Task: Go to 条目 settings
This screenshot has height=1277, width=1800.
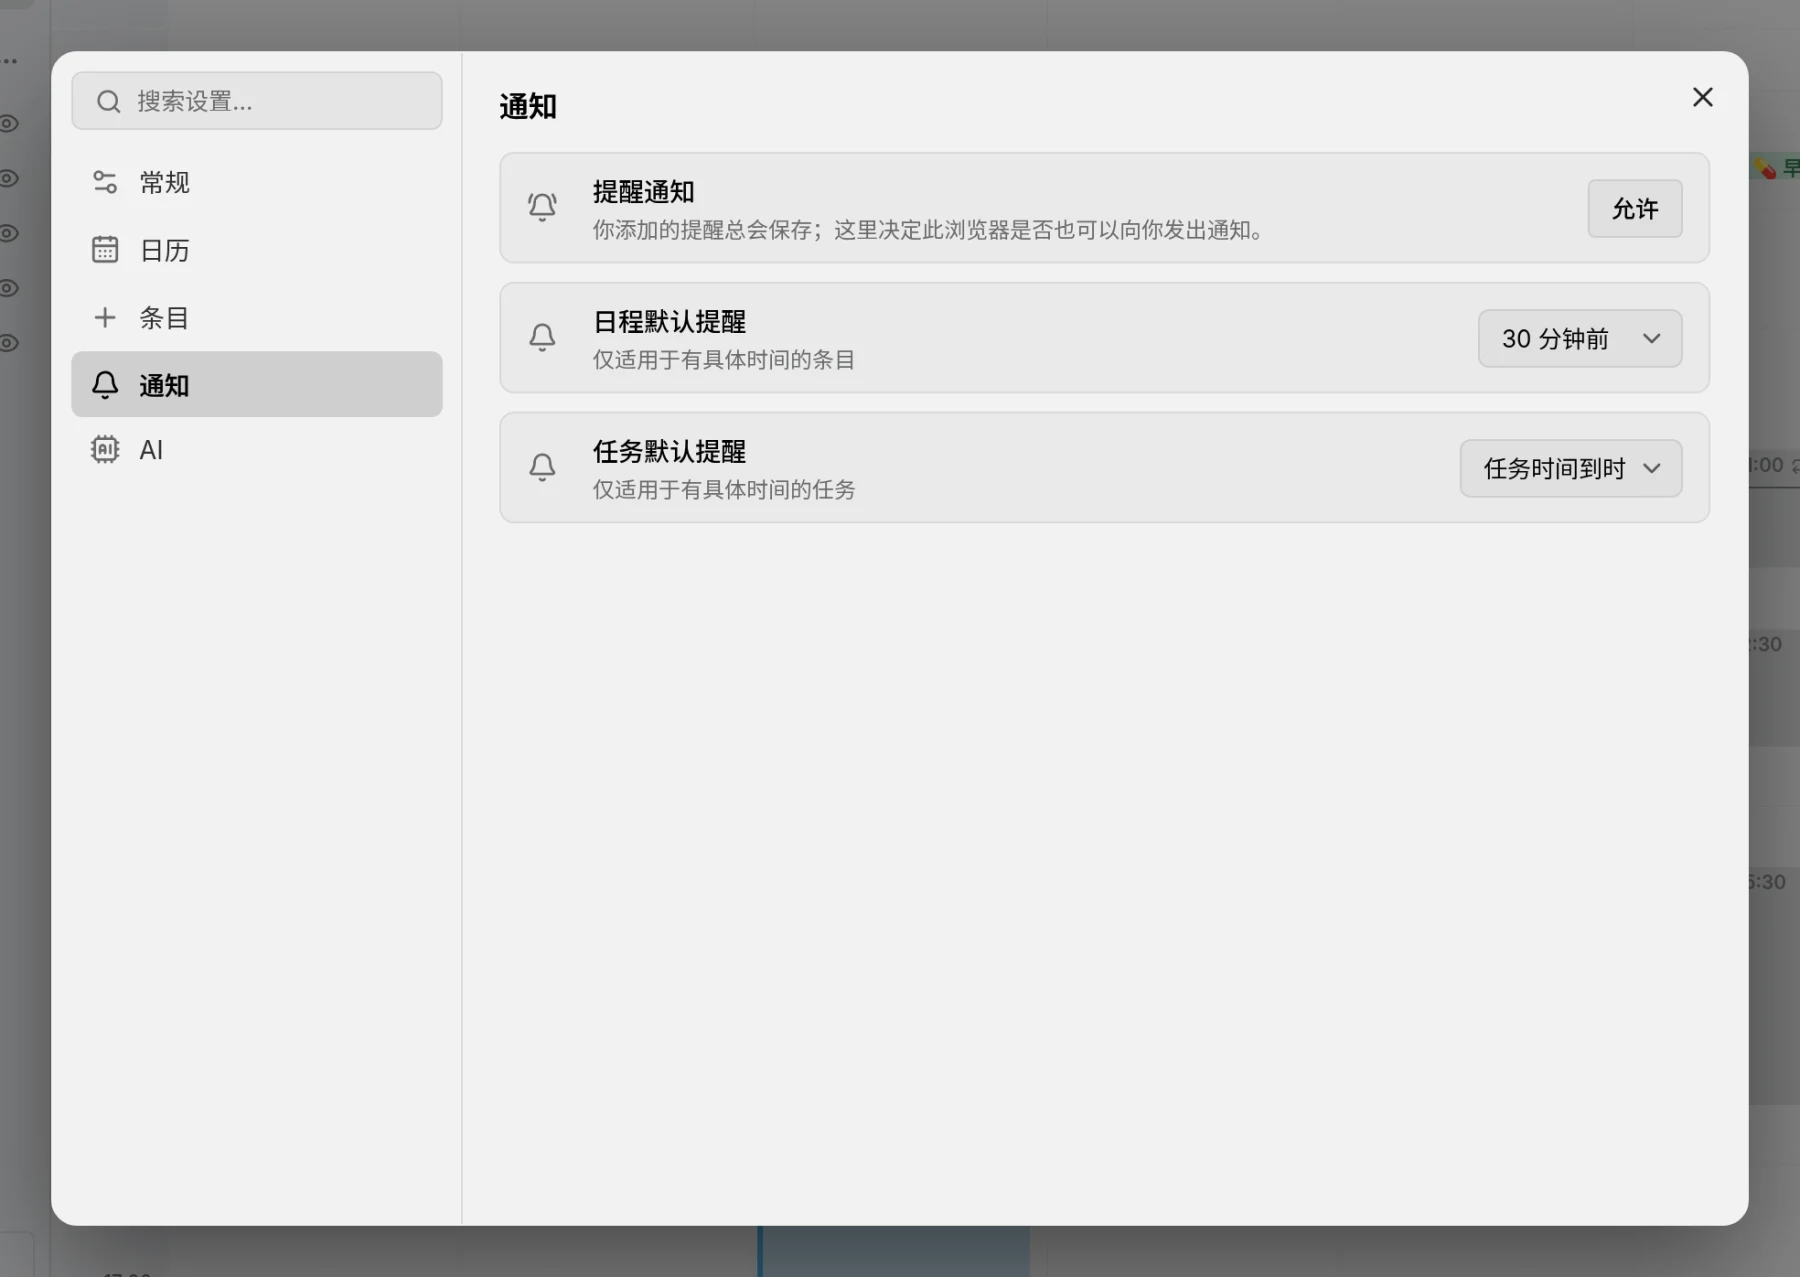Action: tap(257, 318)
